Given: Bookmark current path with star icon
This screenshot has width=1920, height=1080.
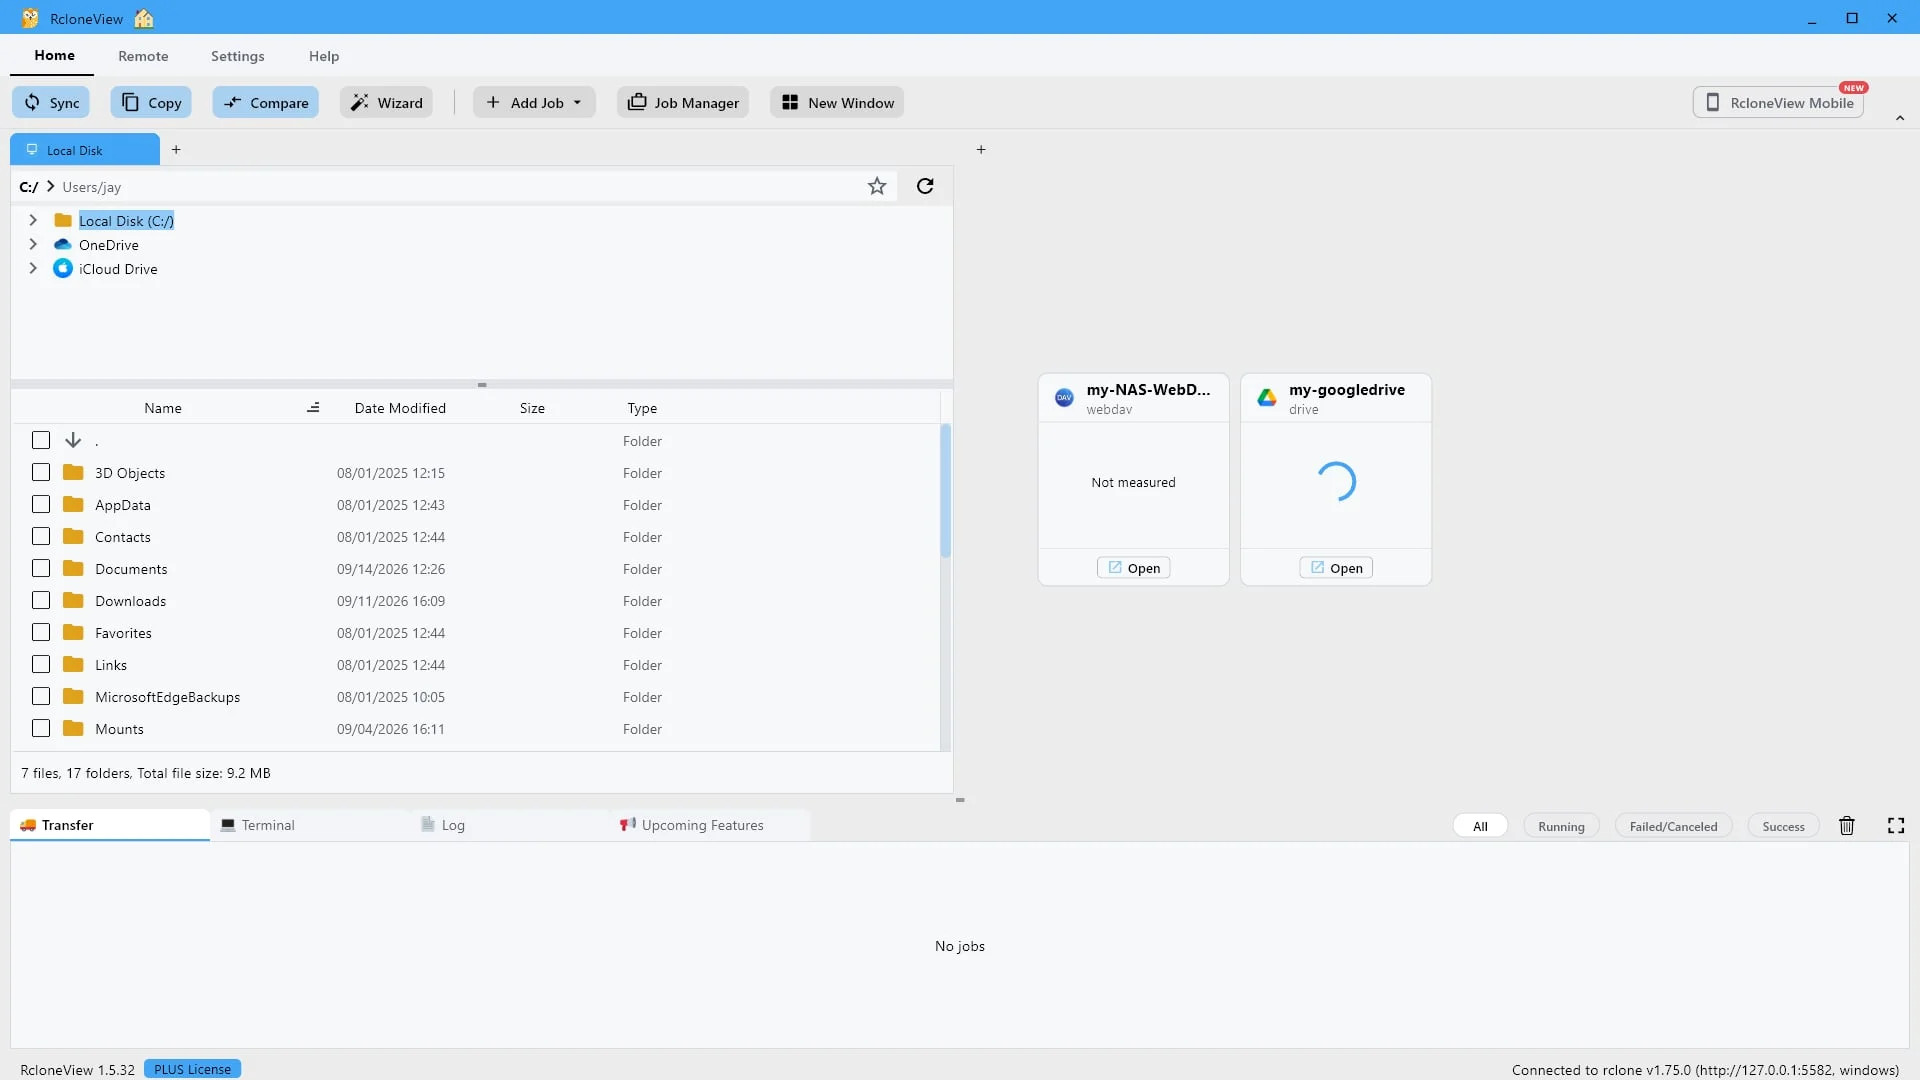Looking at the screenshot, I should click(x=877, y=186).
